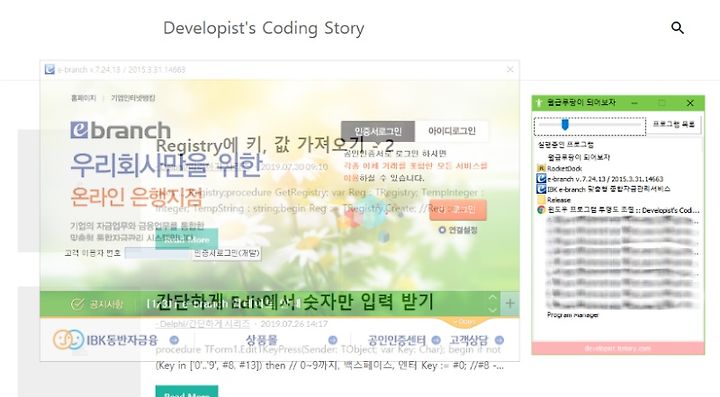This screenshot has height=397, width=720.
Task: Open Developist's Coding Story blog title
Action: 264,28
